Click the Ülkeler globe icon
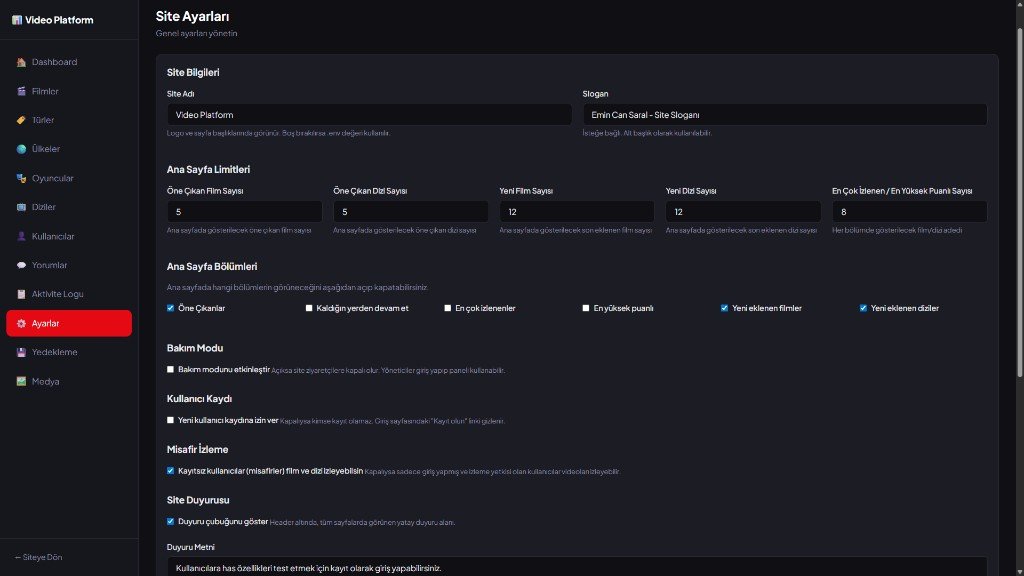Image resolution: width=1024 pixels, height=576 pixels. pos(22,149)
